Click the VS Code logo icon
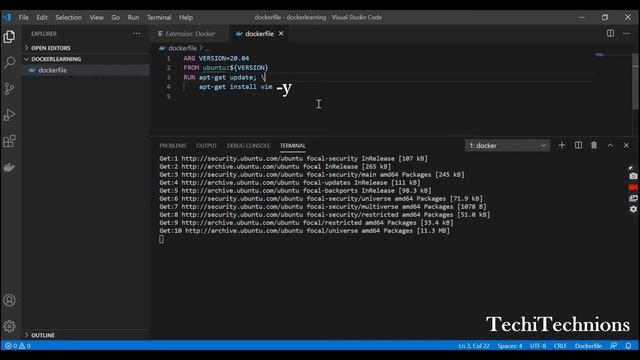640x360 pixels. coord(7,17)
